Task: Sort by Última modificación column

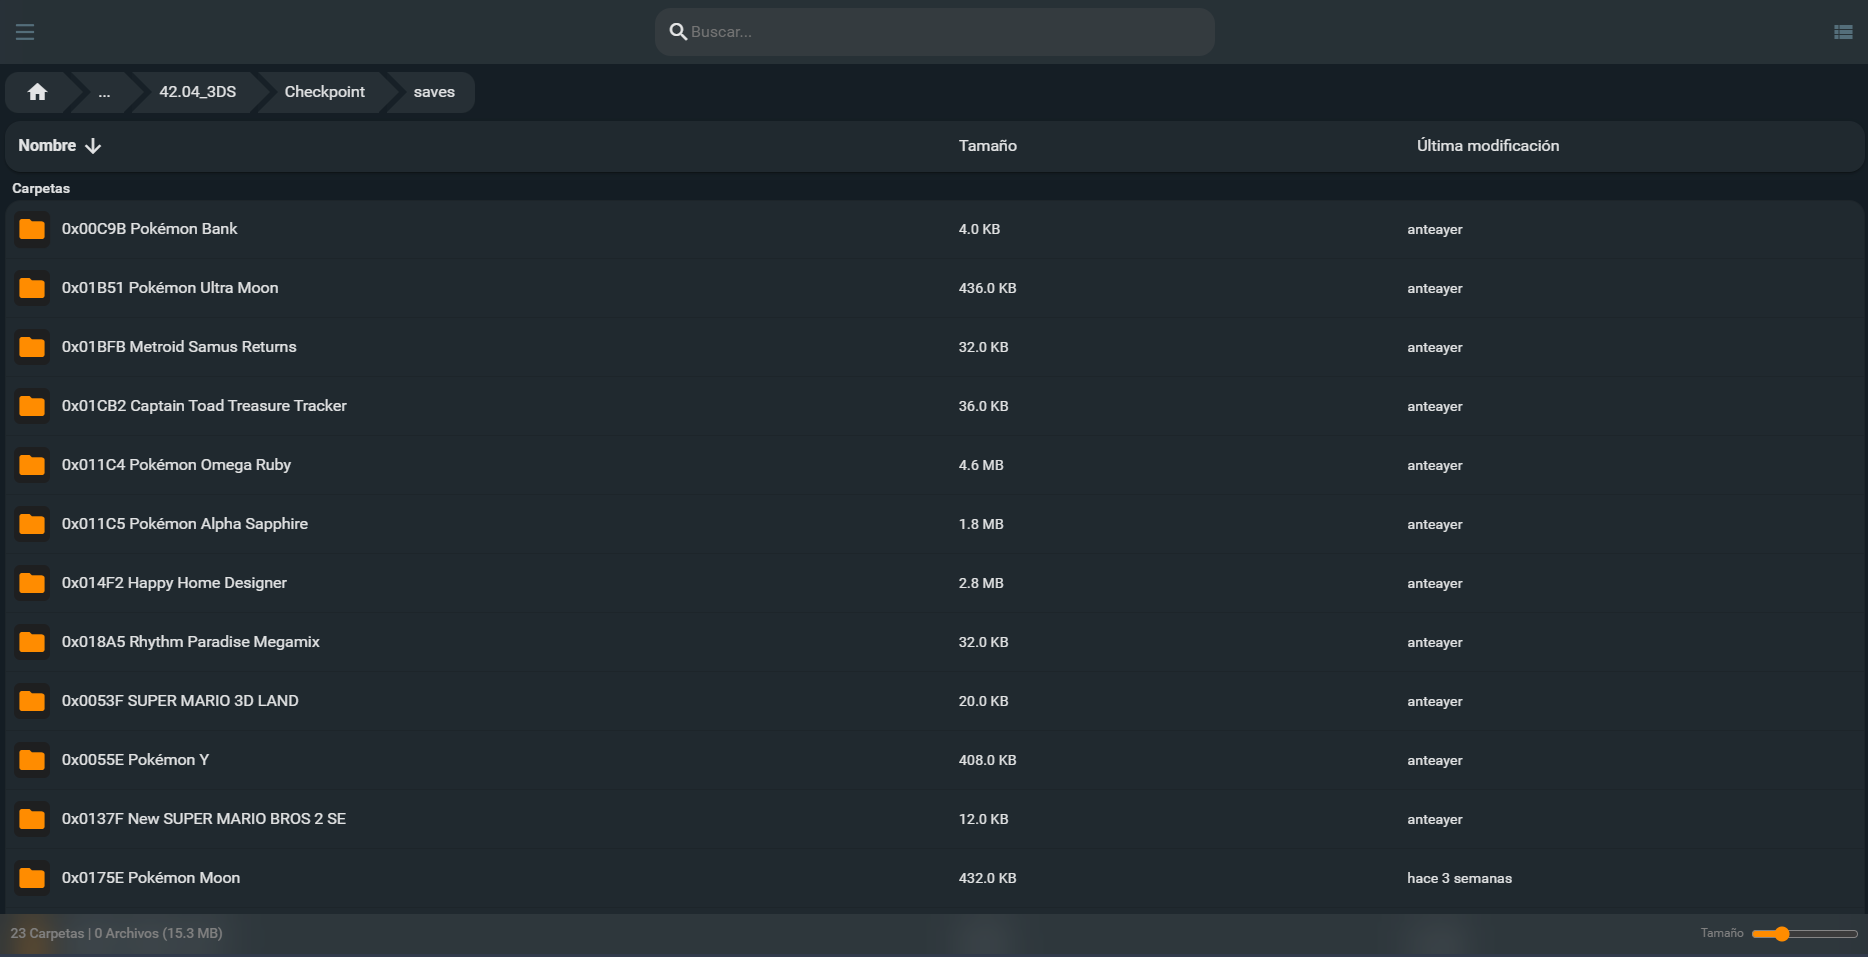Action: [1487, 146]
